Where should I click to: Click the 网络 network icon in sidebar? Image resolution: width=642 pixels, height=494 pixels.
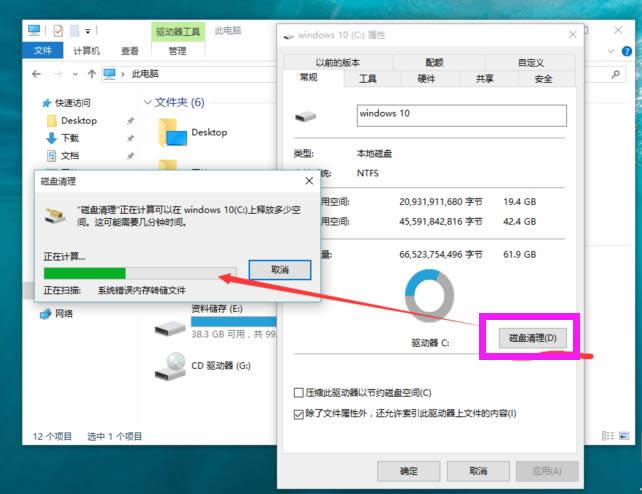pyautogui.click(x=46, y=313)
